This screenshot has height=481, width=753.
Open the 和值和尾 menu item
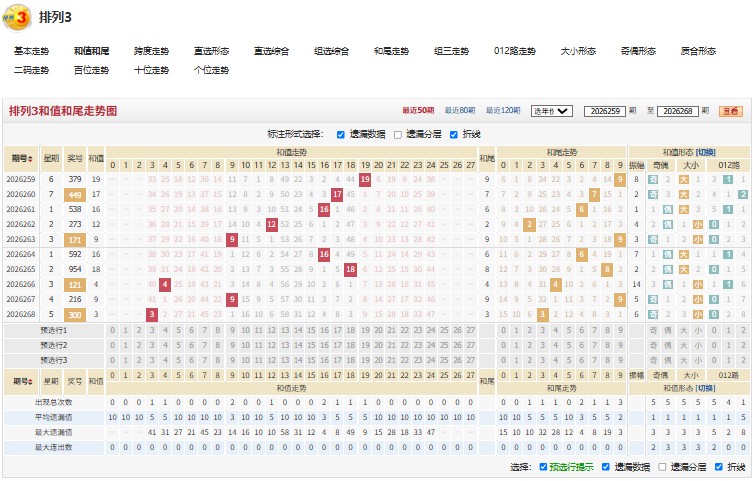(x=91, y=51)
